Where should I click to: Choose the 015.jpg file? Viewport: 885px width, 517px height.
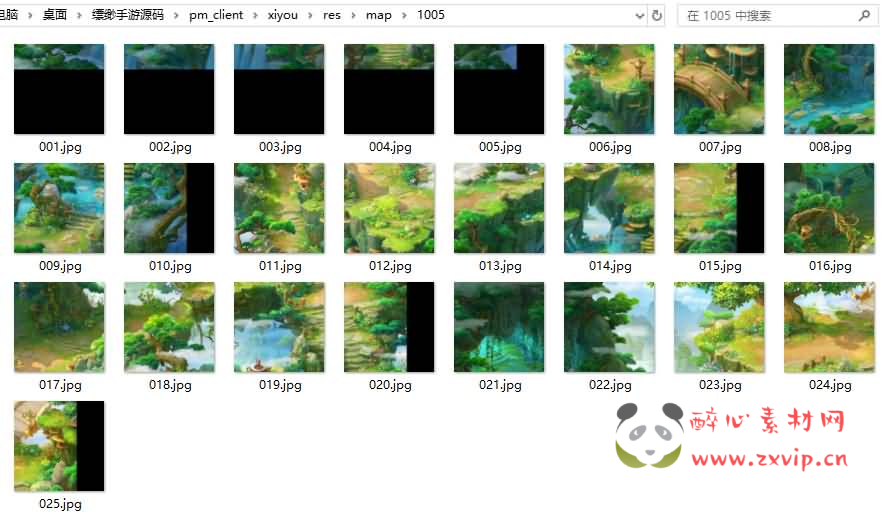719,208
